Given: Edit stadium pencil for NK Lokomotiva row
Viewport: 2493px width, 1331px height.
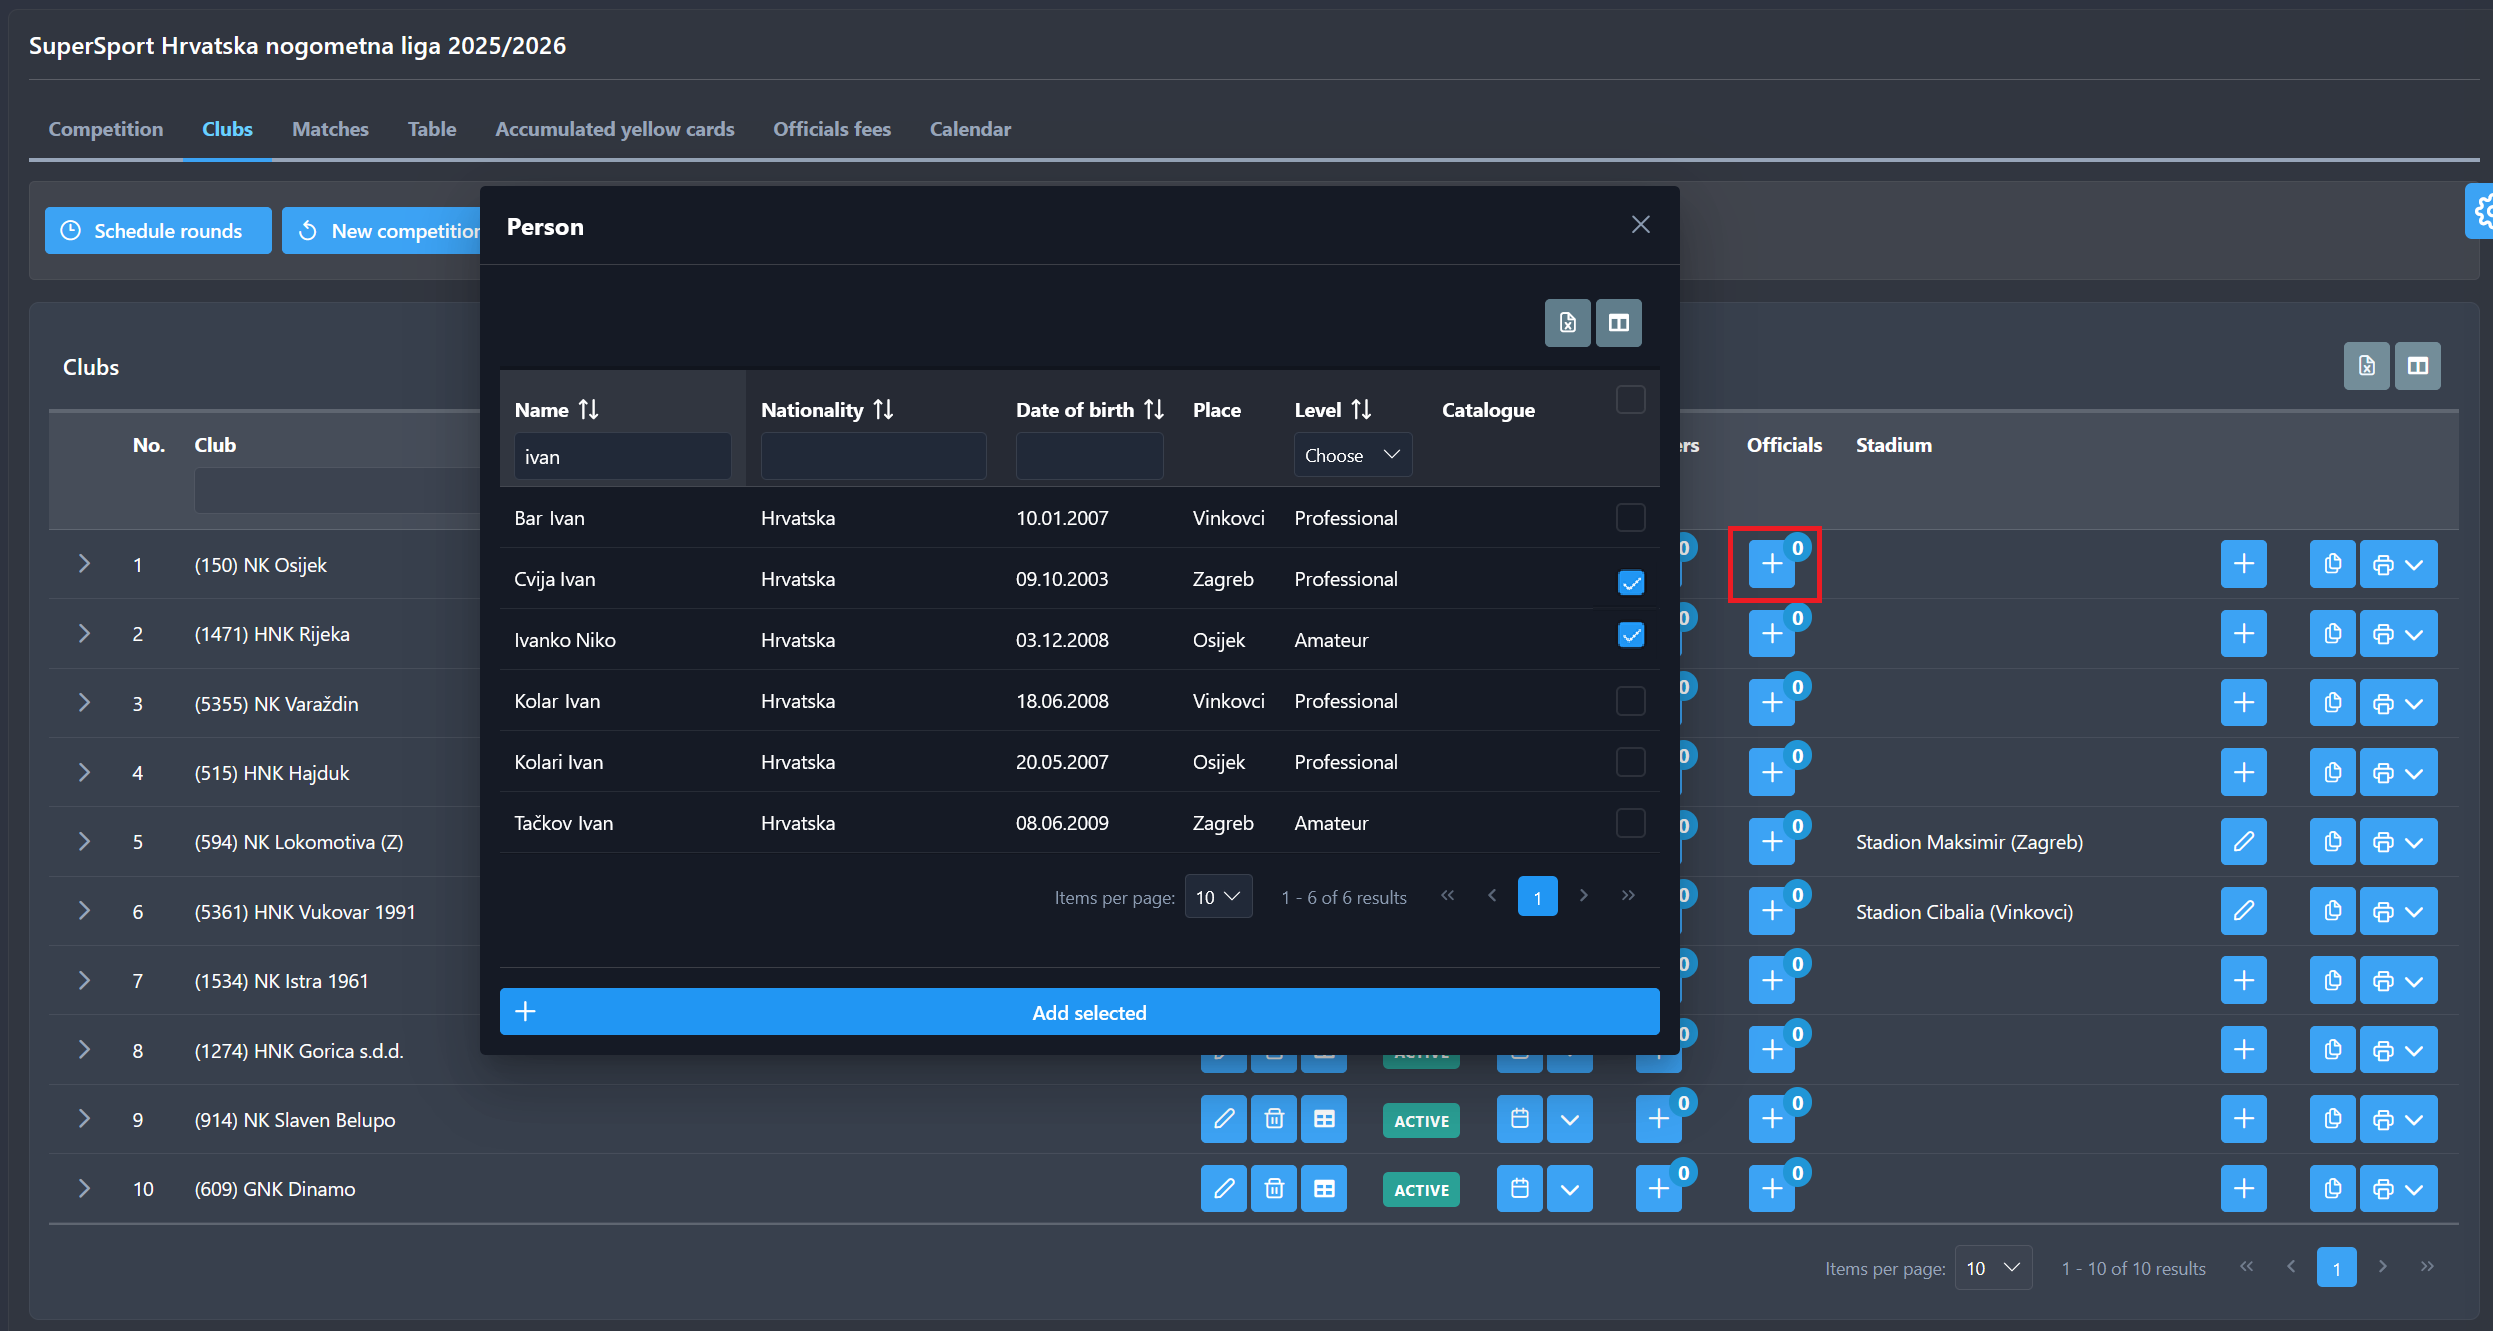Looking at the screenshot, I should click(x=2243, y=842).
